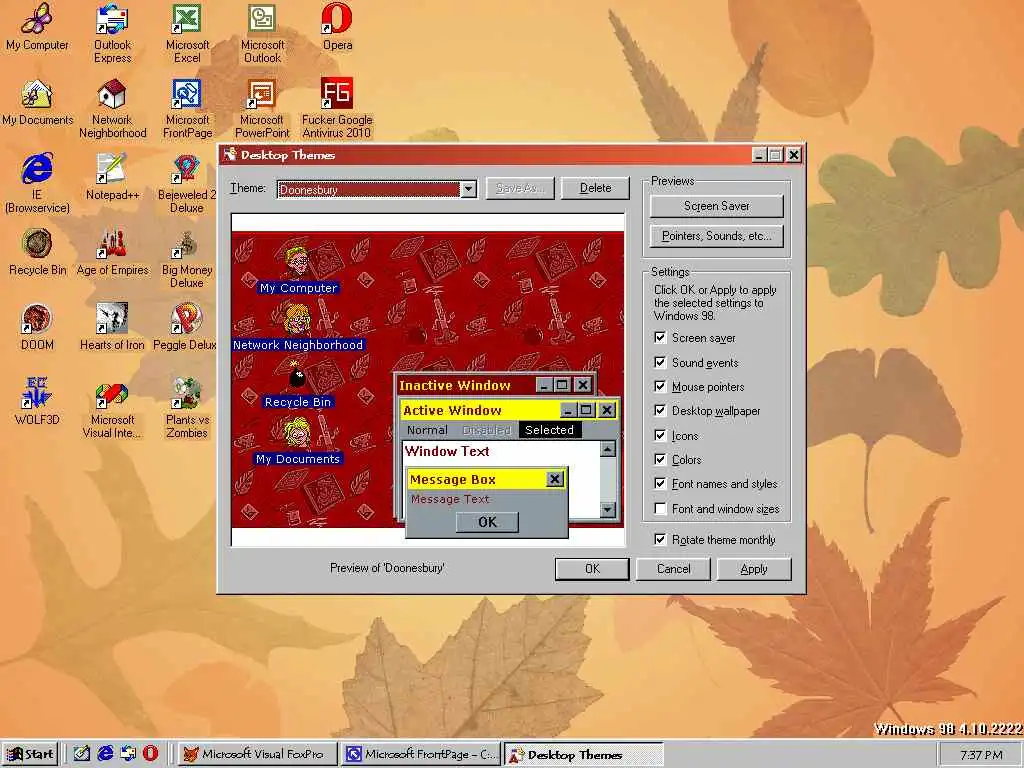The height and width of the screenshot is (768, 1024).
Task: Enable Font and window sizes
Action: [x=660, y=509]
